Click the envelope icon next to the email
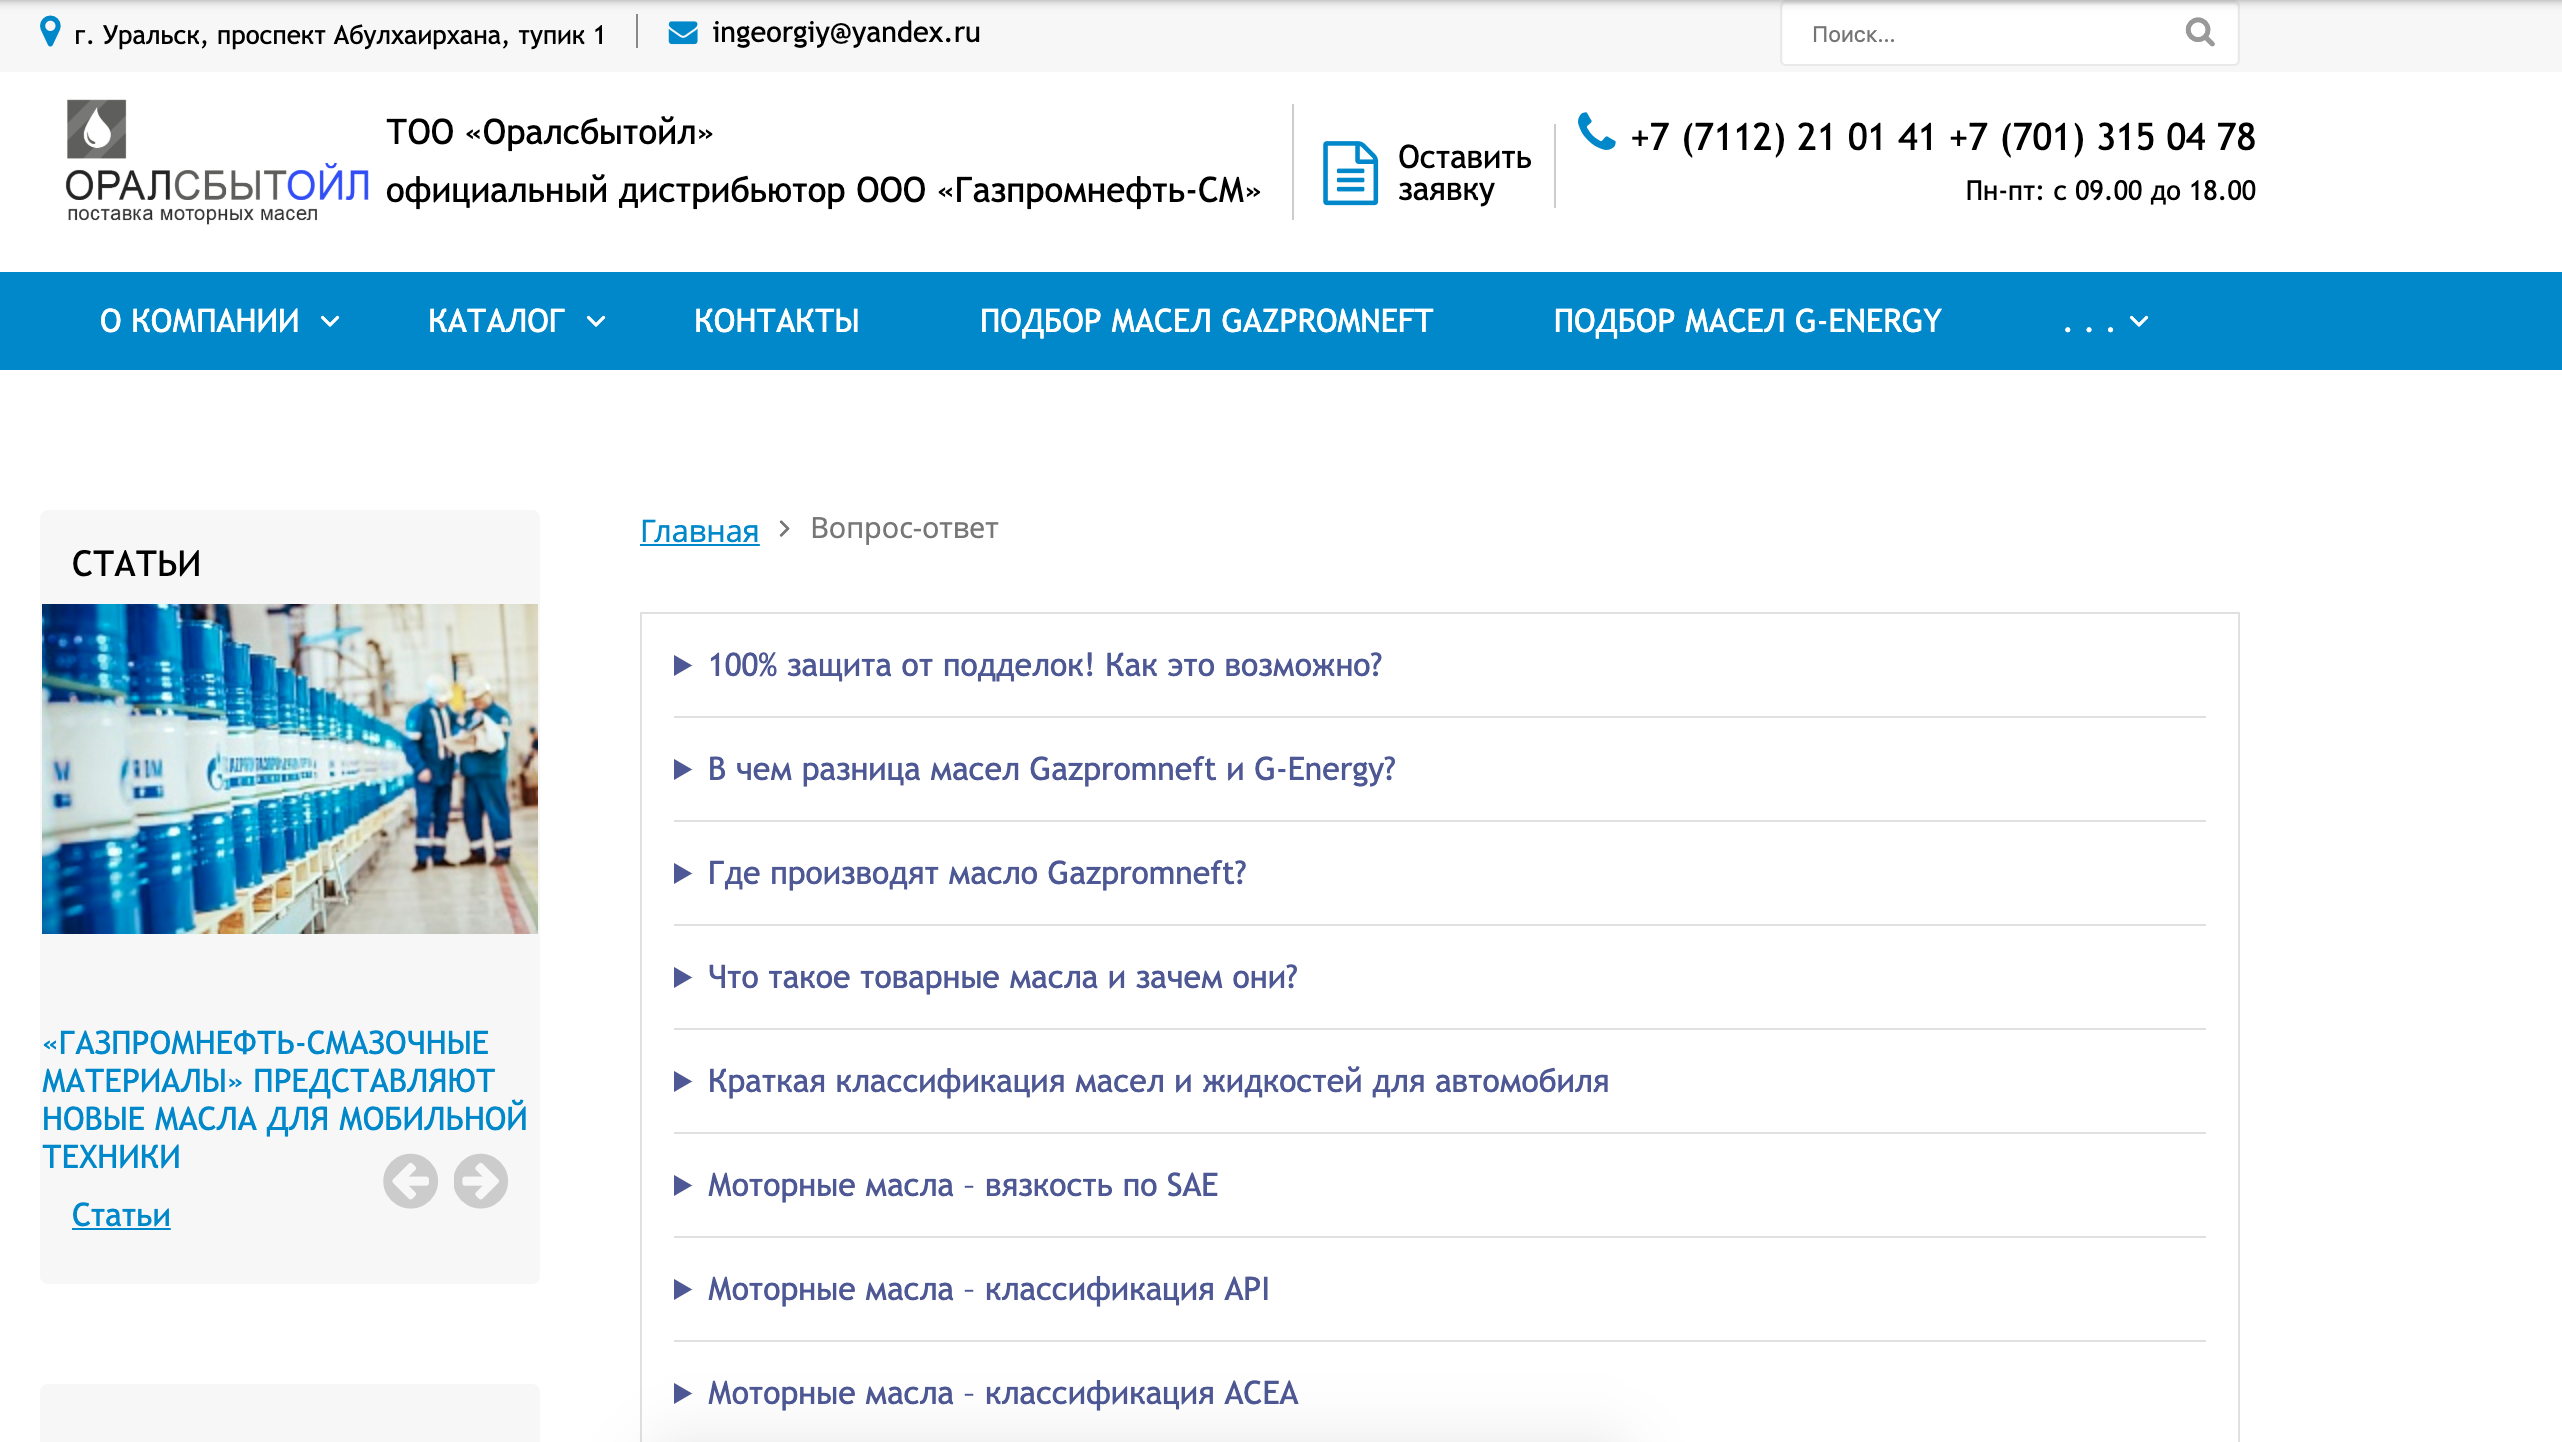 click(682, 33)
